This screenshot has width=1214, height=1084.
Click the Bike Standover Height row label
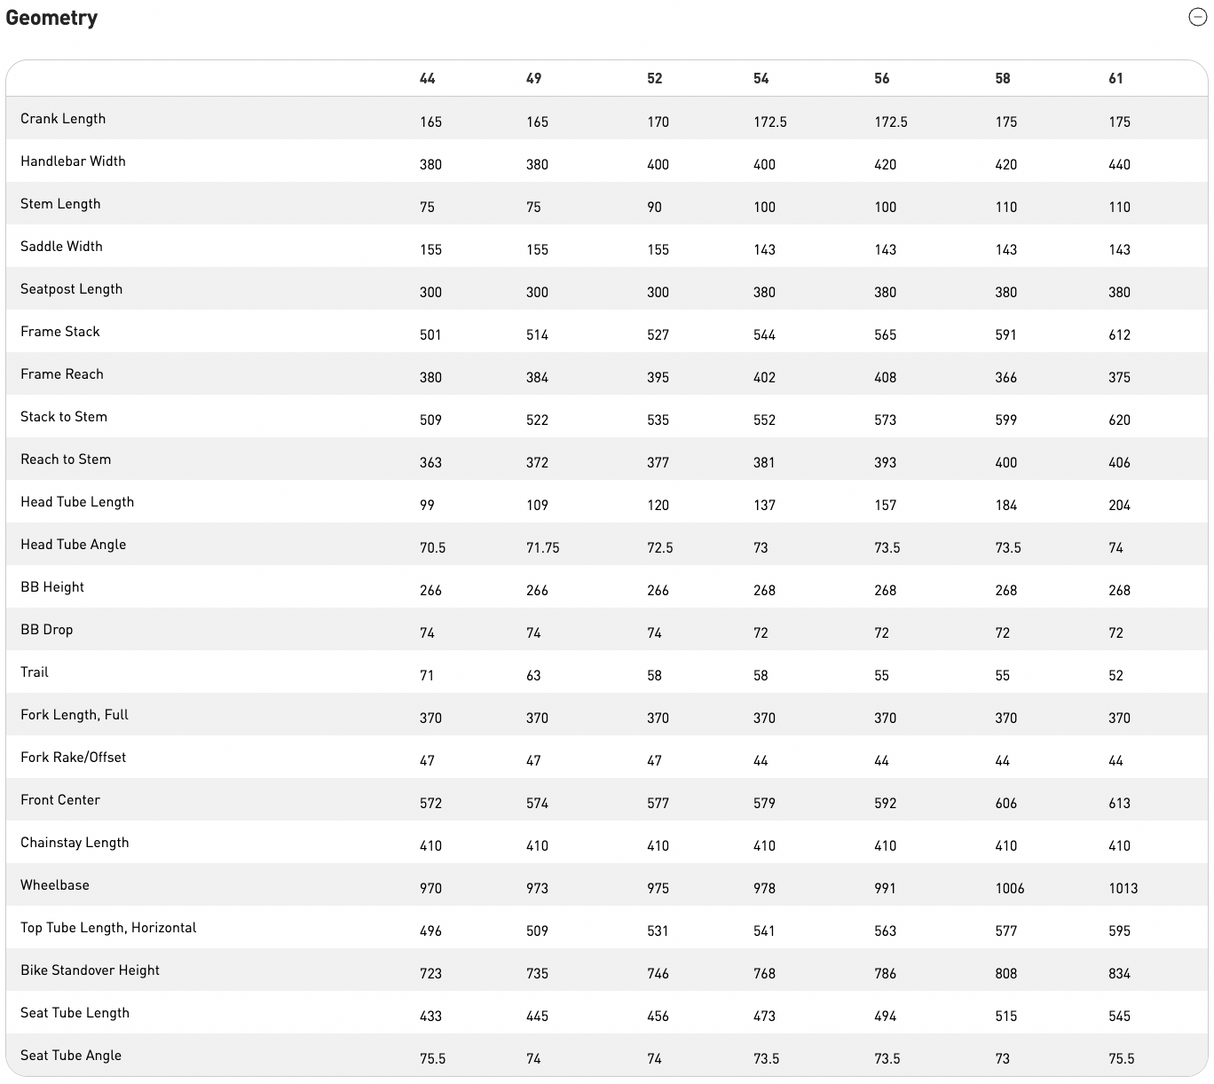tap(90, 970)
